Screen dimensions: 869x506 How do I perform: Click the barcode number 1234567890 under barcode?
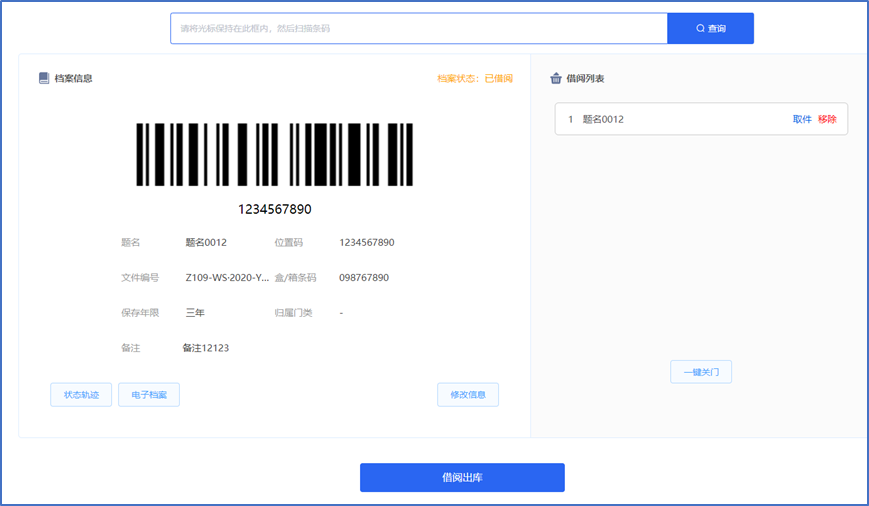(x=275, y=209)
